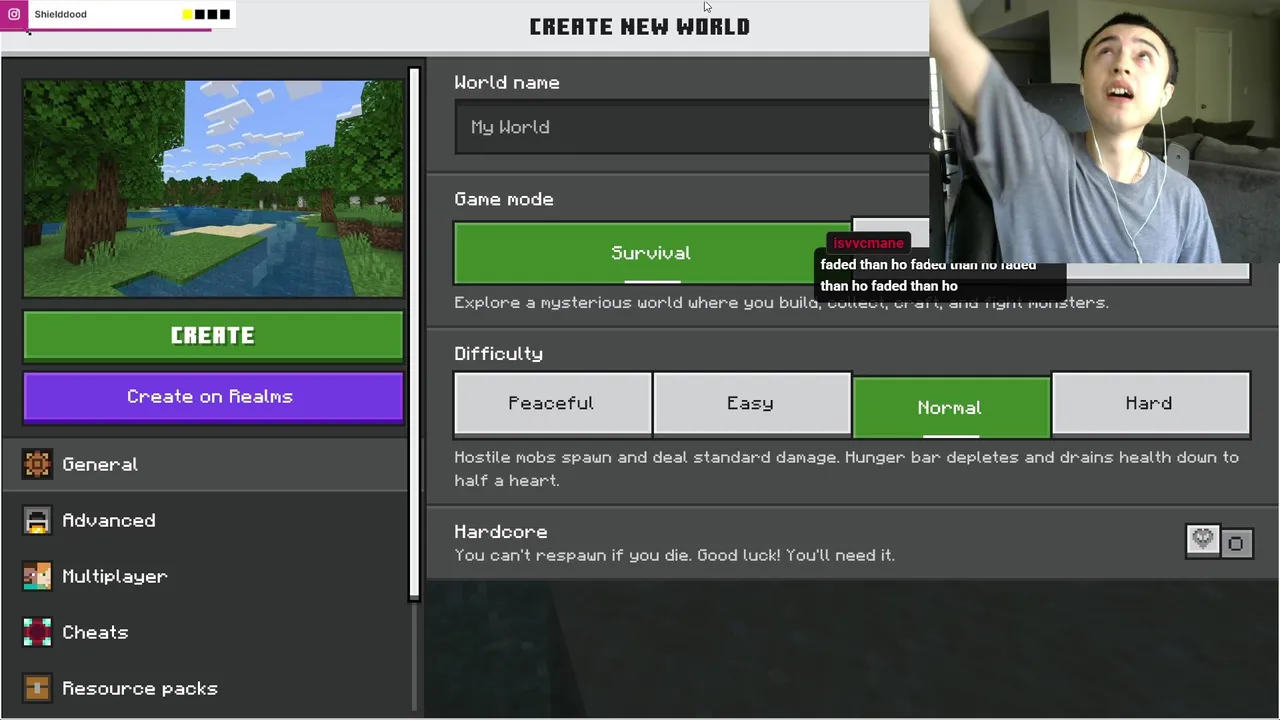
Task: Click Create on Realms button
Action: 213,397
